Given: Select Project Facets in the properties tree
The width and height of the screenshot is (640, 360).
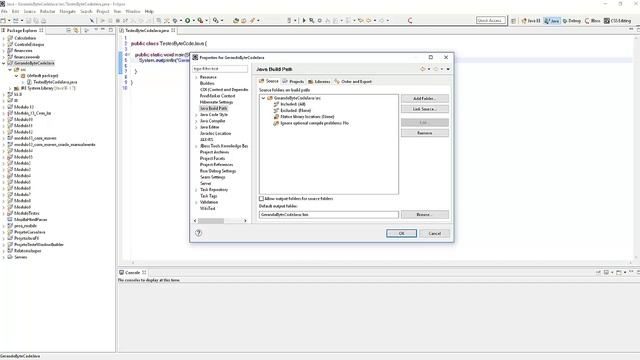Looking at the screenshot, I should tap(212, 158).
